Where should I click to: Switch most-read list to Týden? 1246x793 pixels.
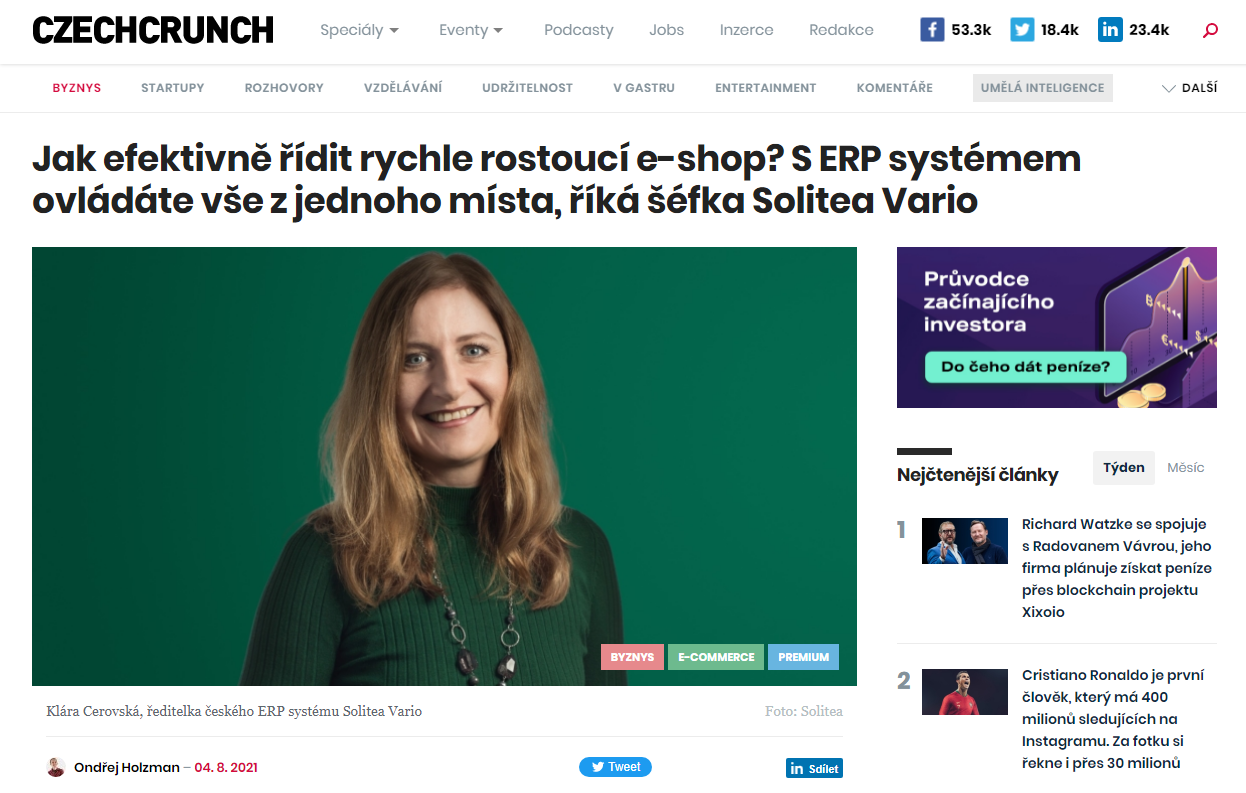pos(1124,468)
